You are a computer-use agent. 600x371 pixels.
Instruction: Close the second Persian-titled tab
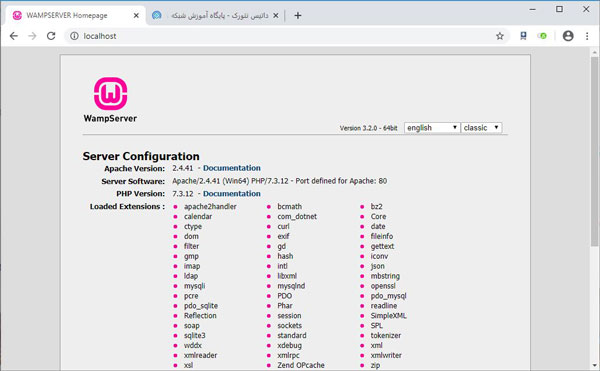coord(276,16)
